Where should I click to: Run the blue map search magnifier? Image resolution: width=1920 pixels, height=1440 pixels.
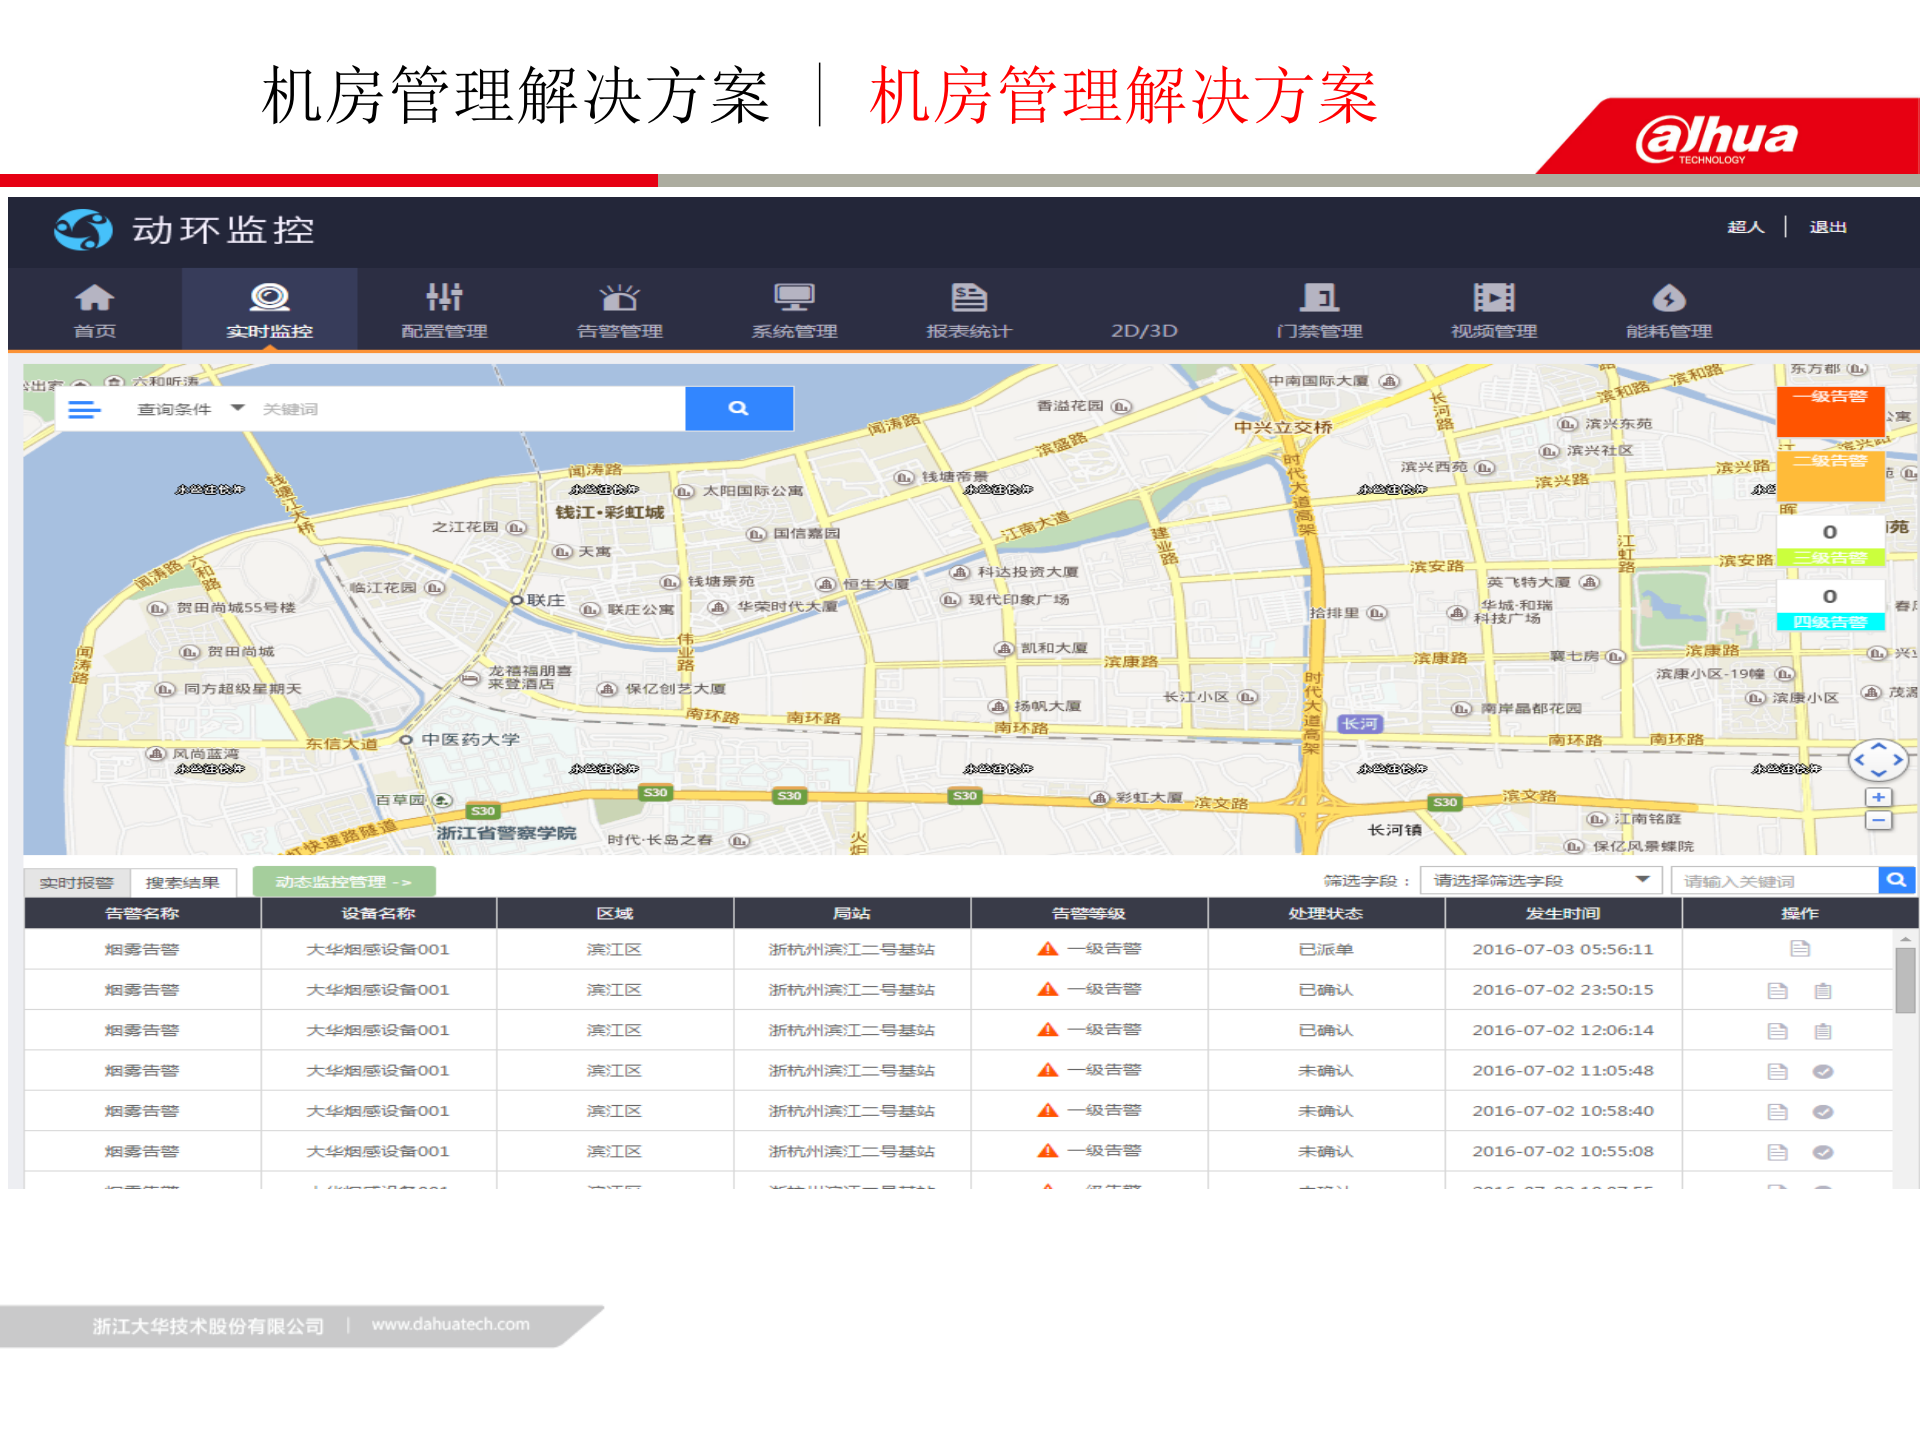click(x=738, y=408)
